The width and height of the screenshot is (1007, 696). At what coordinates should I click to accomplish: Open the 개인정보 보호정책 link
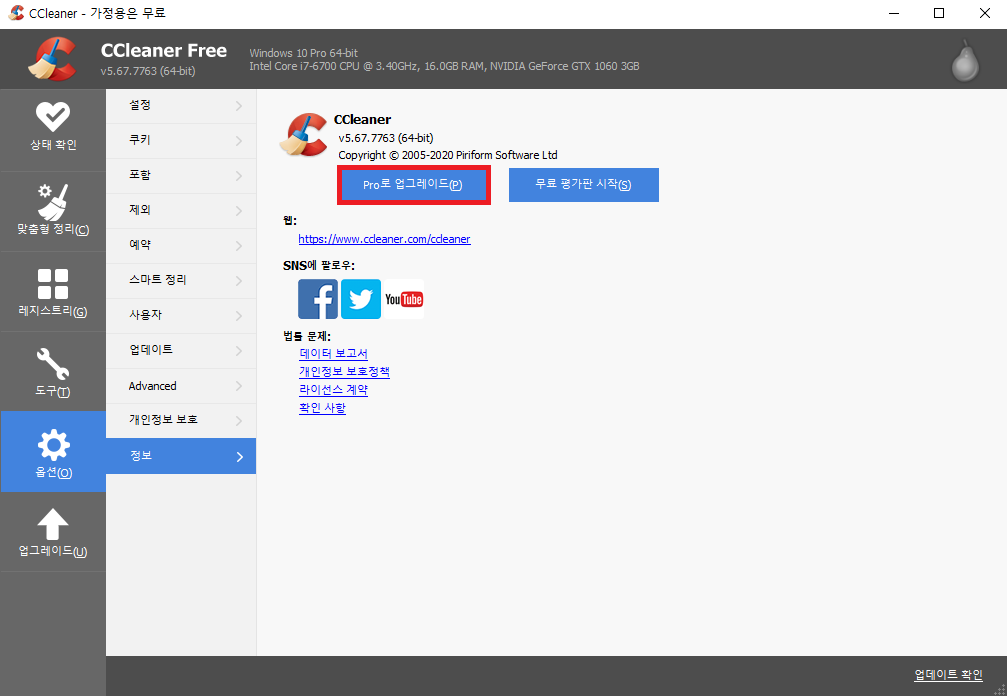(344, 372)
